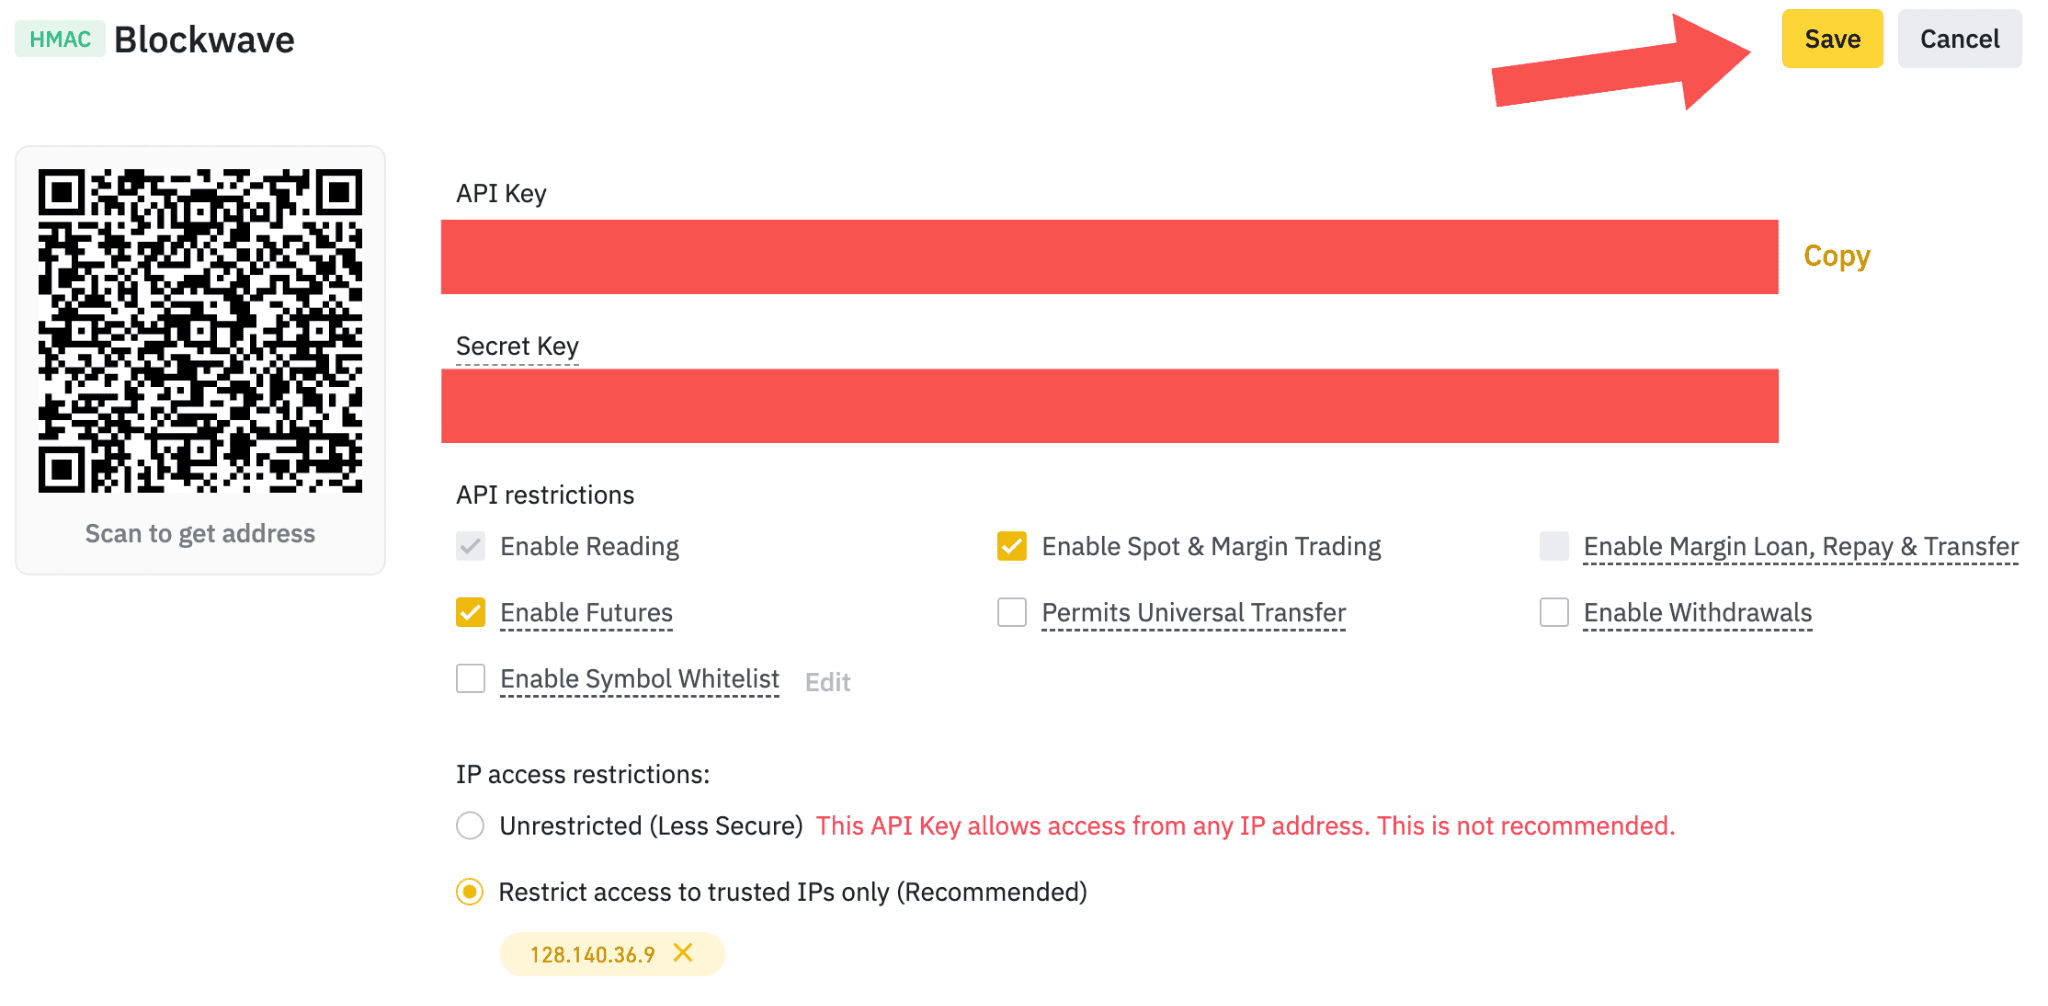2048x1006 pixels.
Task: Click the QR code image
Action: click(200, 331)
